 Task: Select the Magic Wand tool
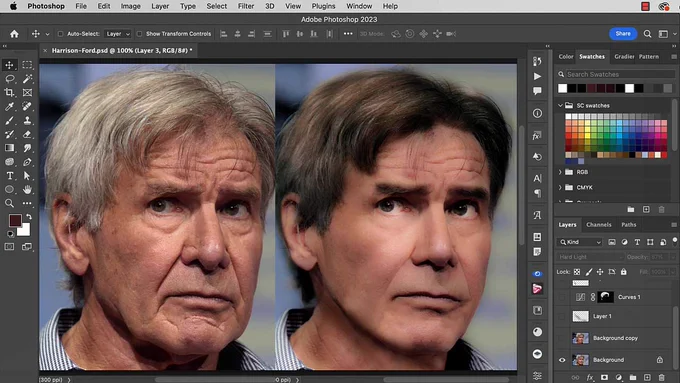click(27, 79)
